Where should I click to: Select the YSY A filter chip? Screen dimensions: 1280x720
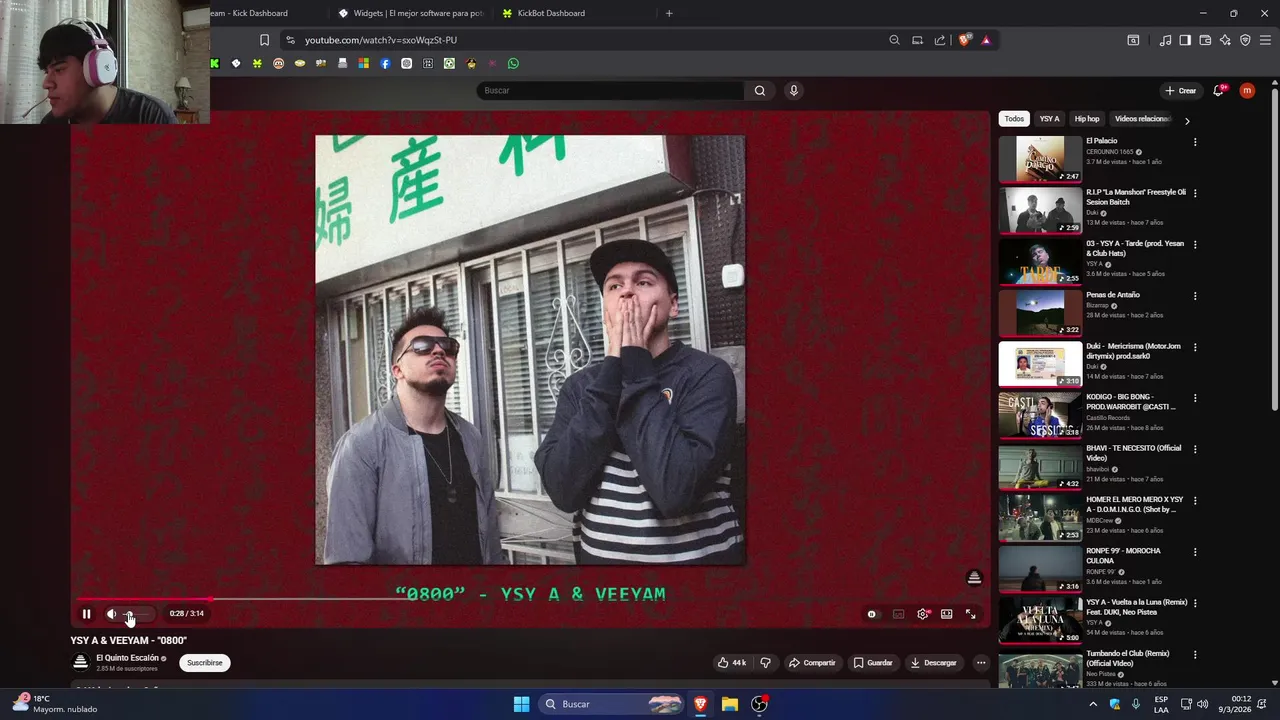pos(1049,119)
